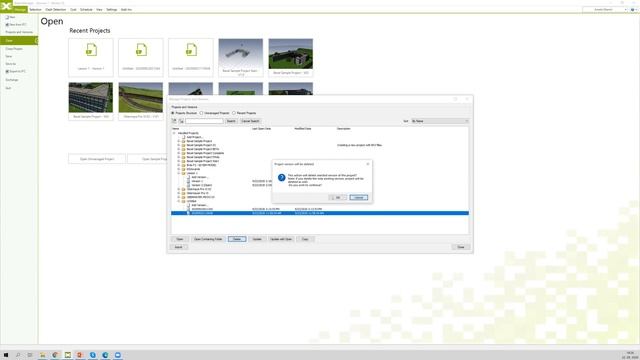Click the Open Containing Folder button
The image size is (640, 360).
[208, 239]
